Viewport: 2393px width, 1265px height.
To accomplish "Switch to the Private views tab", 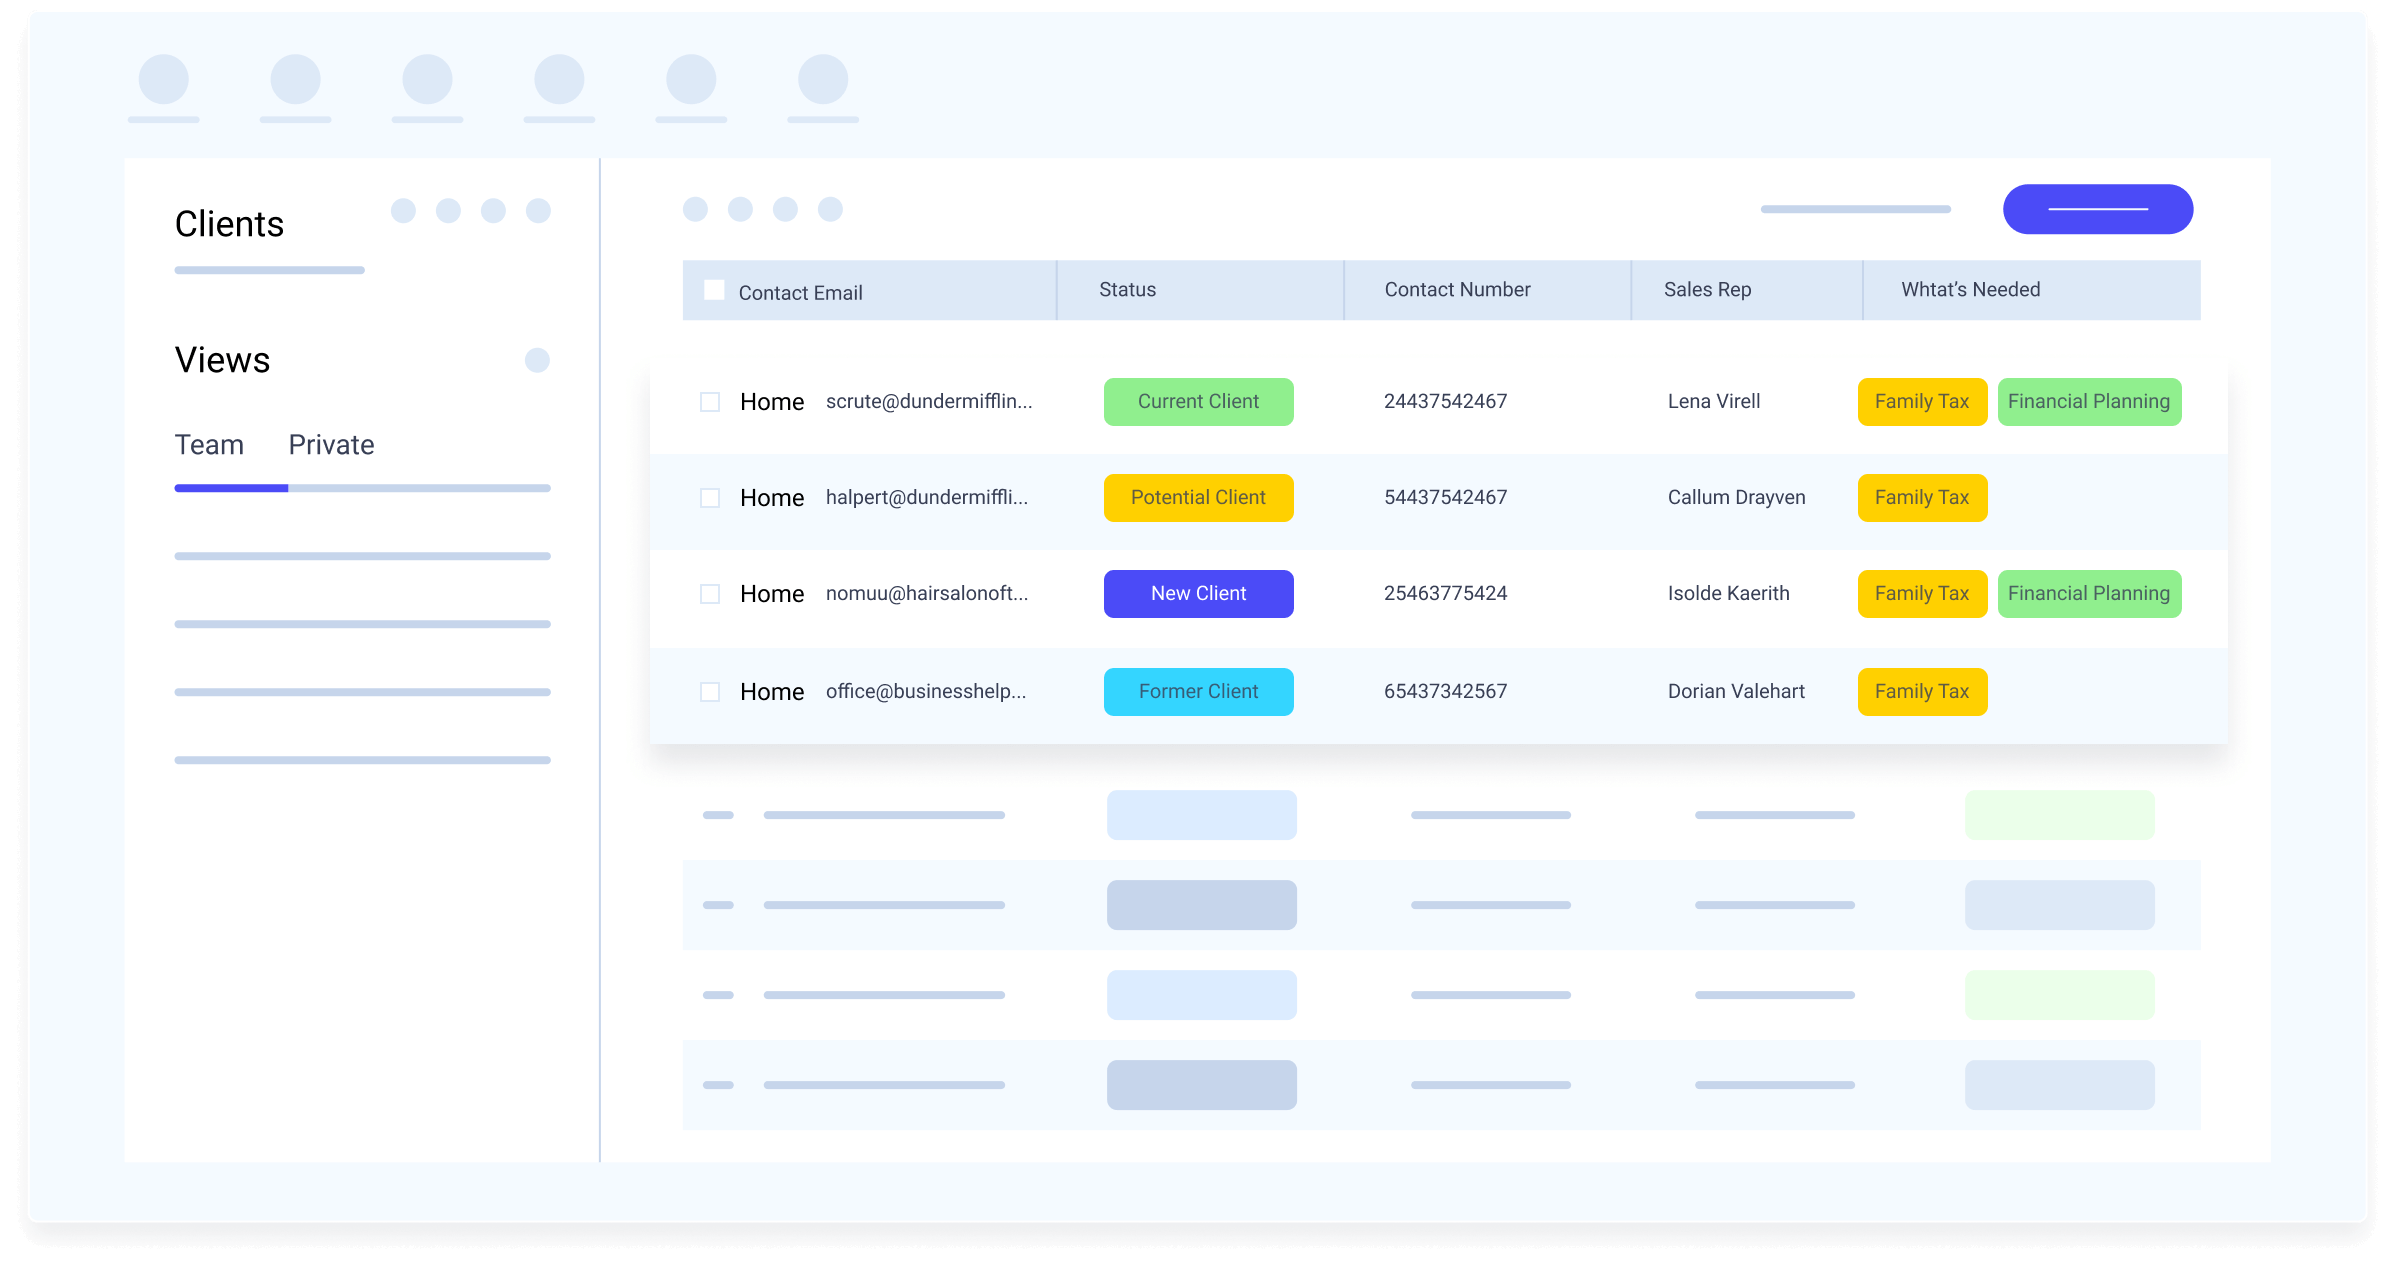I will point(331,445).
